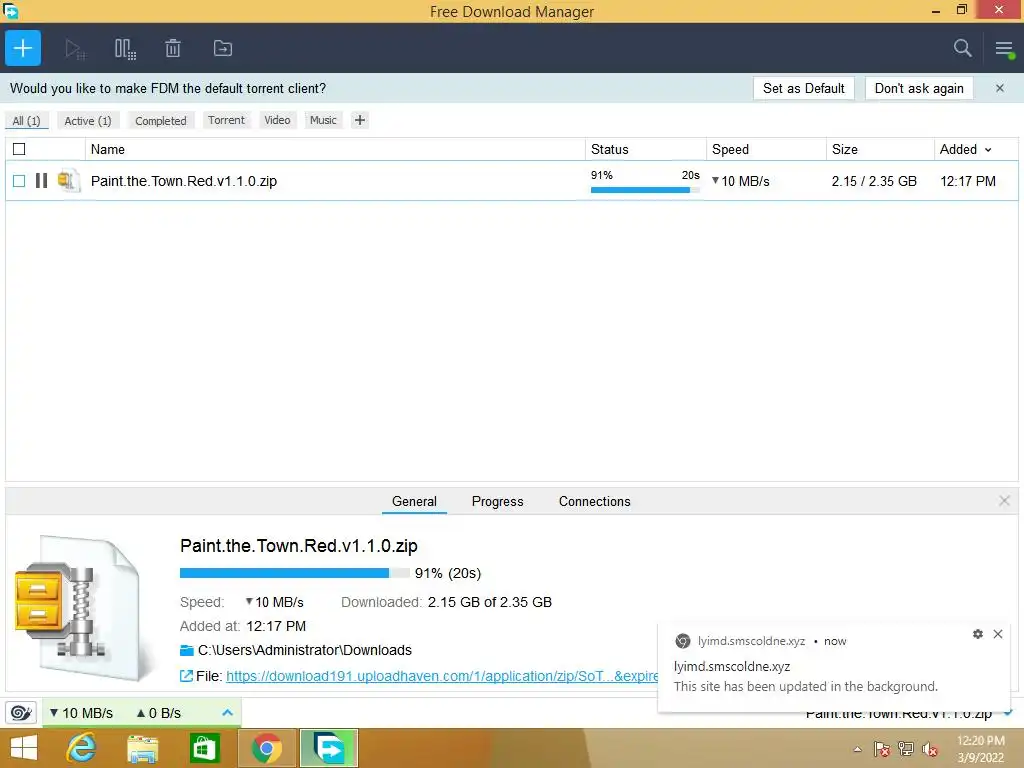Open C:\Users\Administrator\Downloads path
1024x768 pixels.
[305, 650]
